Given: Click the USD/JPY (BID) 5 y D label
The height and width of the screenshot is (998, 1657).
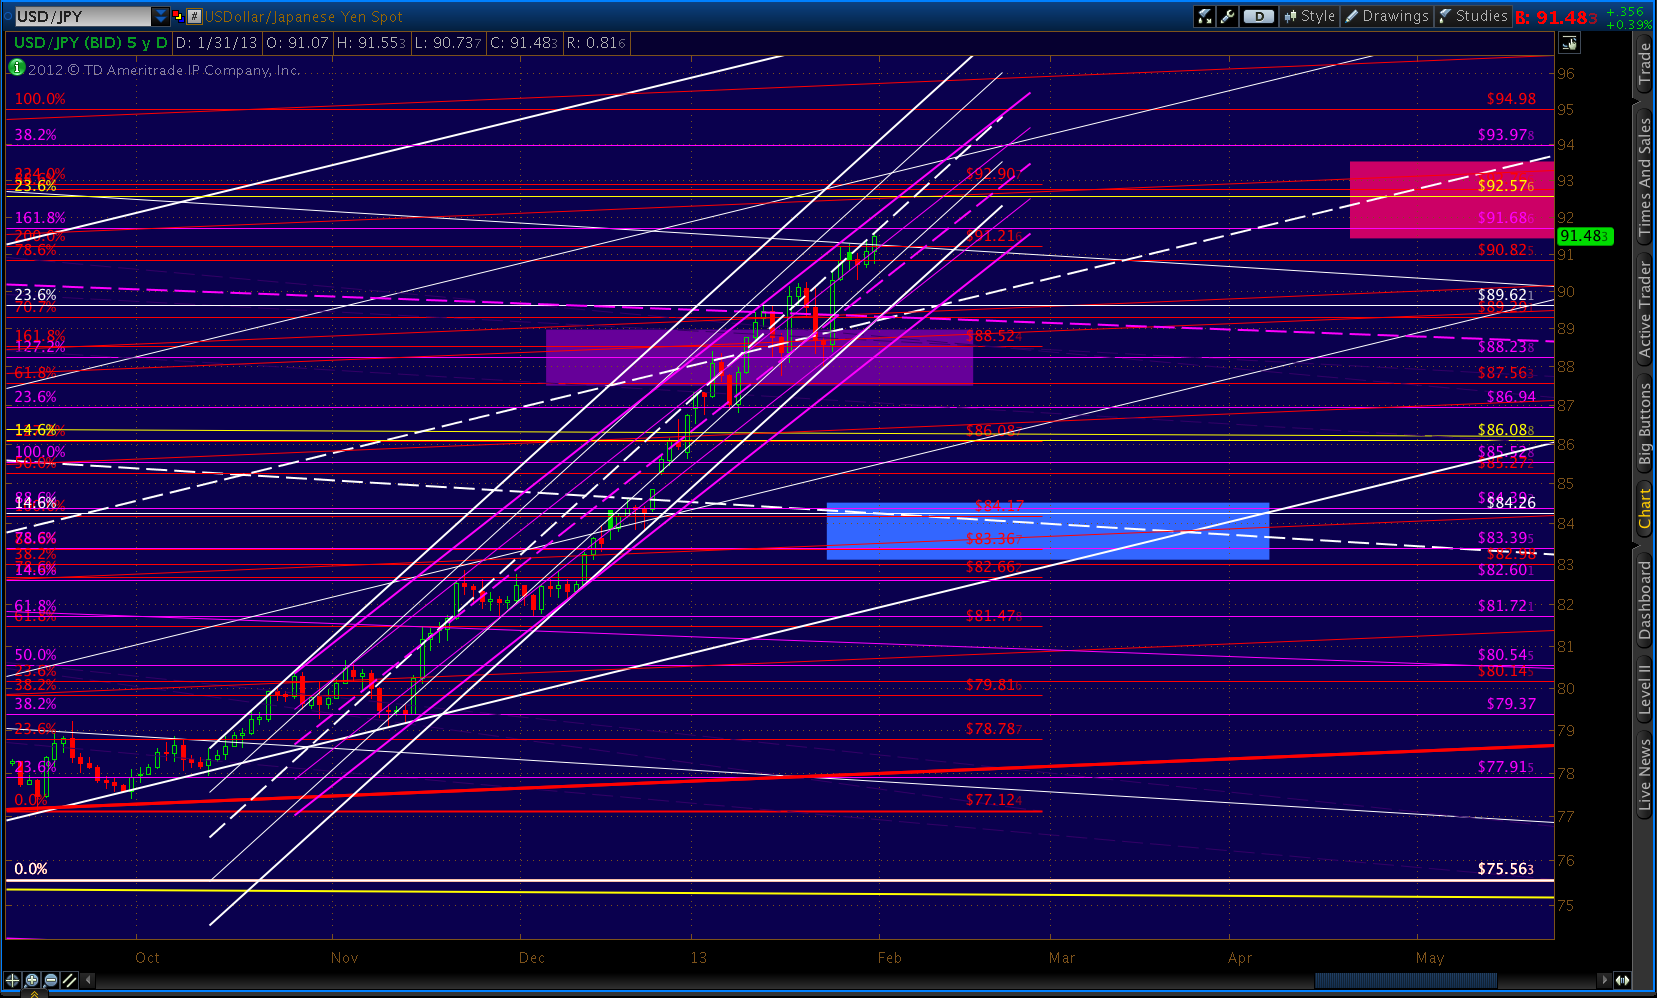Looking at the screenshot, I should [x=91, y=43].
